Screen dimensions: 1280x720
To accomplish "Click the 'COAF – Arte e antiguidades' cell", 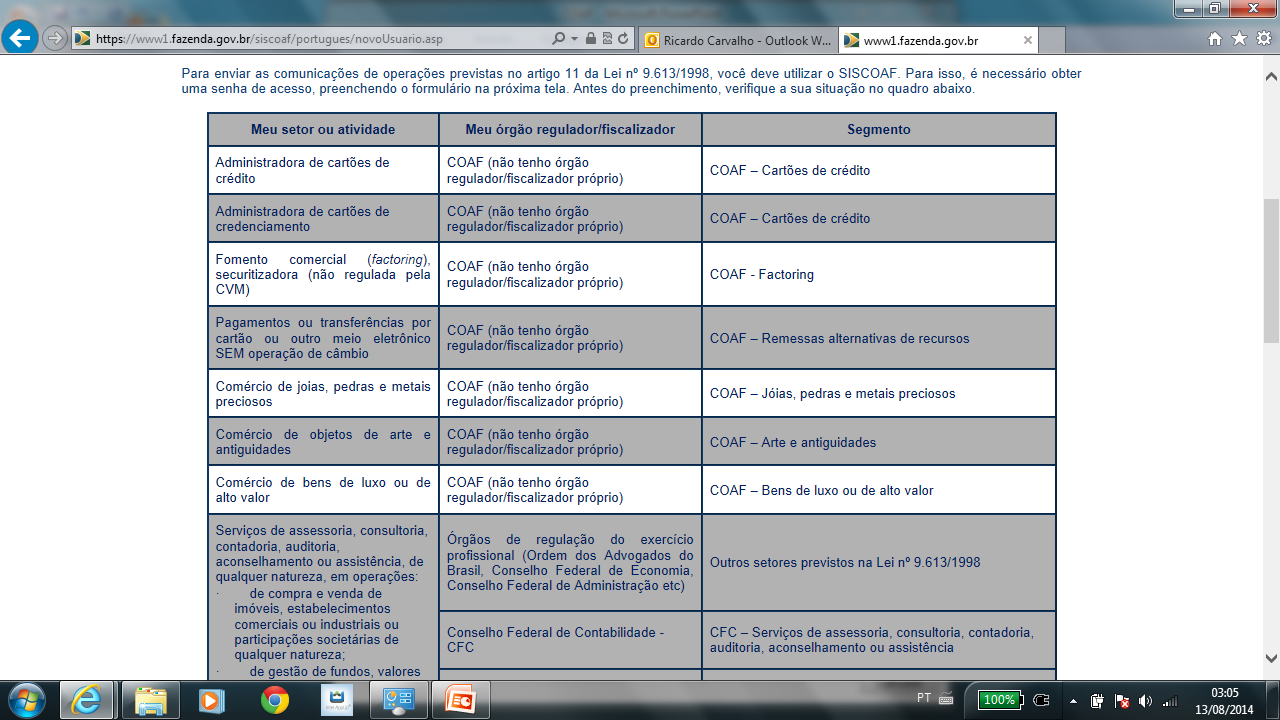I will tap(879, 442).
